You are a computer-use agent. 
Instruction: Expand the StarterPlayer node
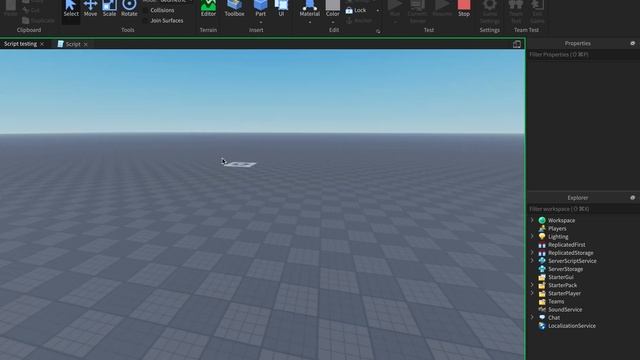[x=532, y=293]
